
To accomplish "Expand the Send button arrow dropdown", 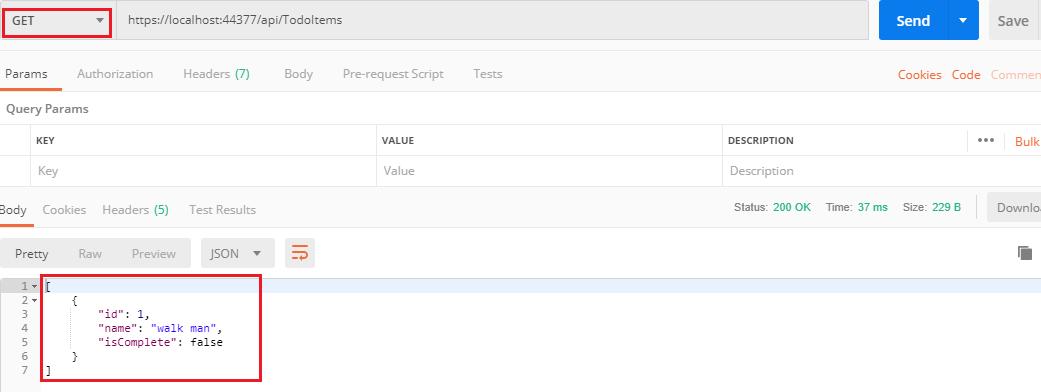I will 963,21.
